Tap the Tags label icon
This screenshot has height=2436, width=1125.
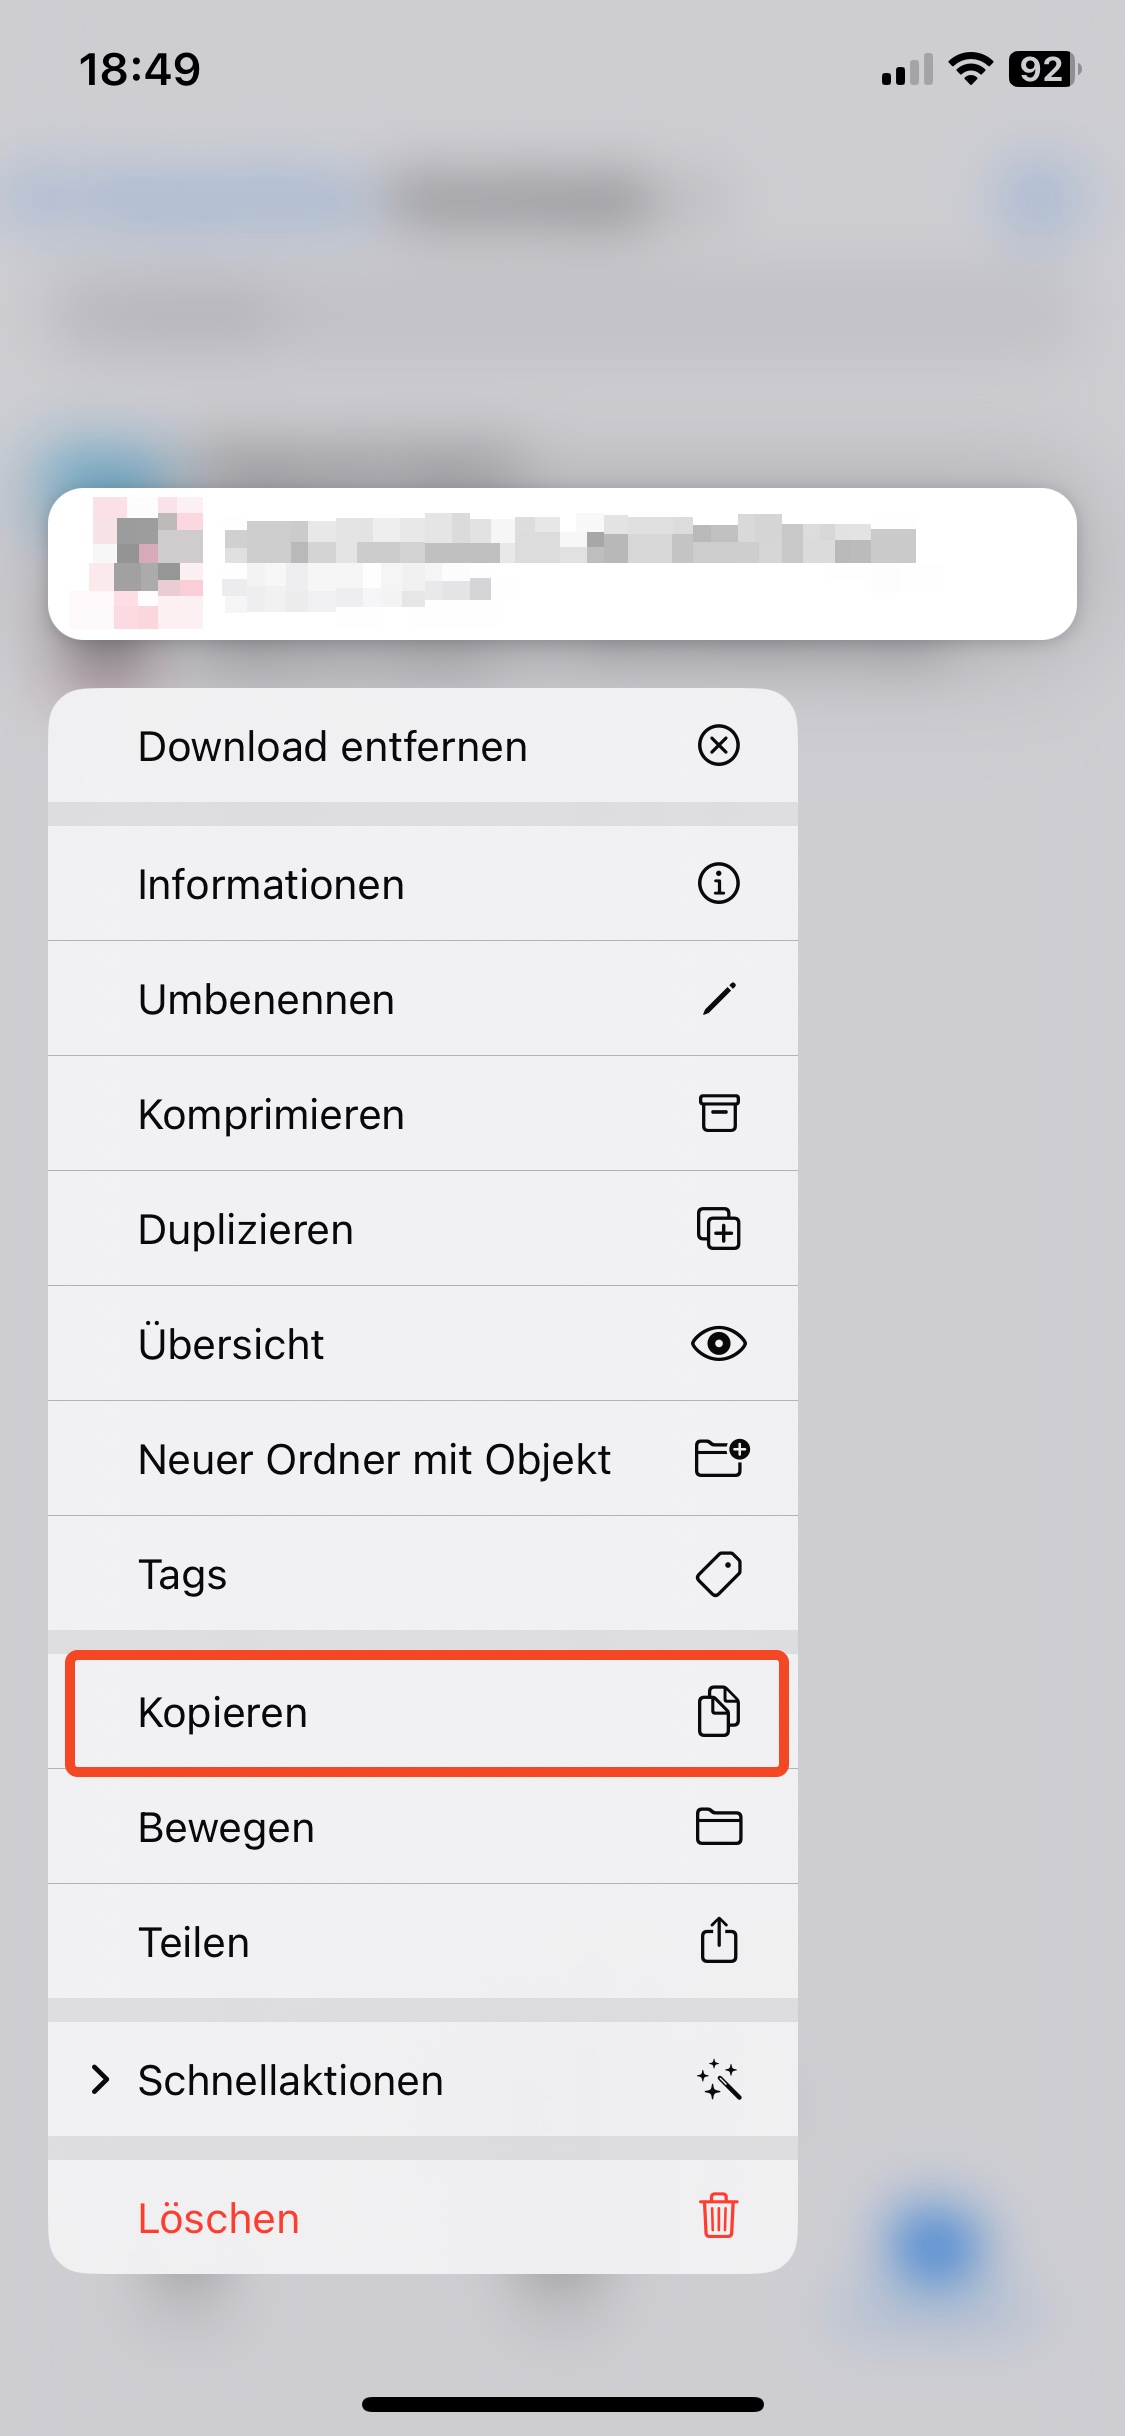coord(718,1574)
